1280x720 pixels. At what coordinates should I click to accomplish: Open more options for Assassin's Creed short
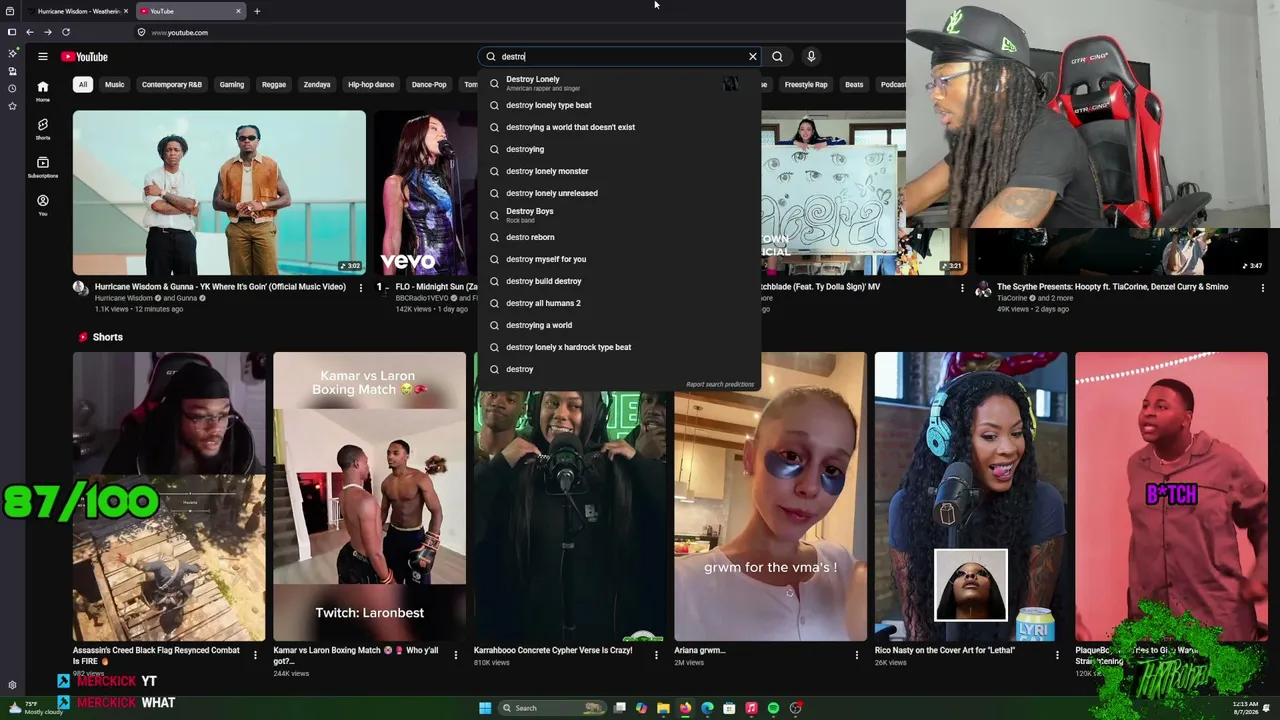[x=255, y=655]
